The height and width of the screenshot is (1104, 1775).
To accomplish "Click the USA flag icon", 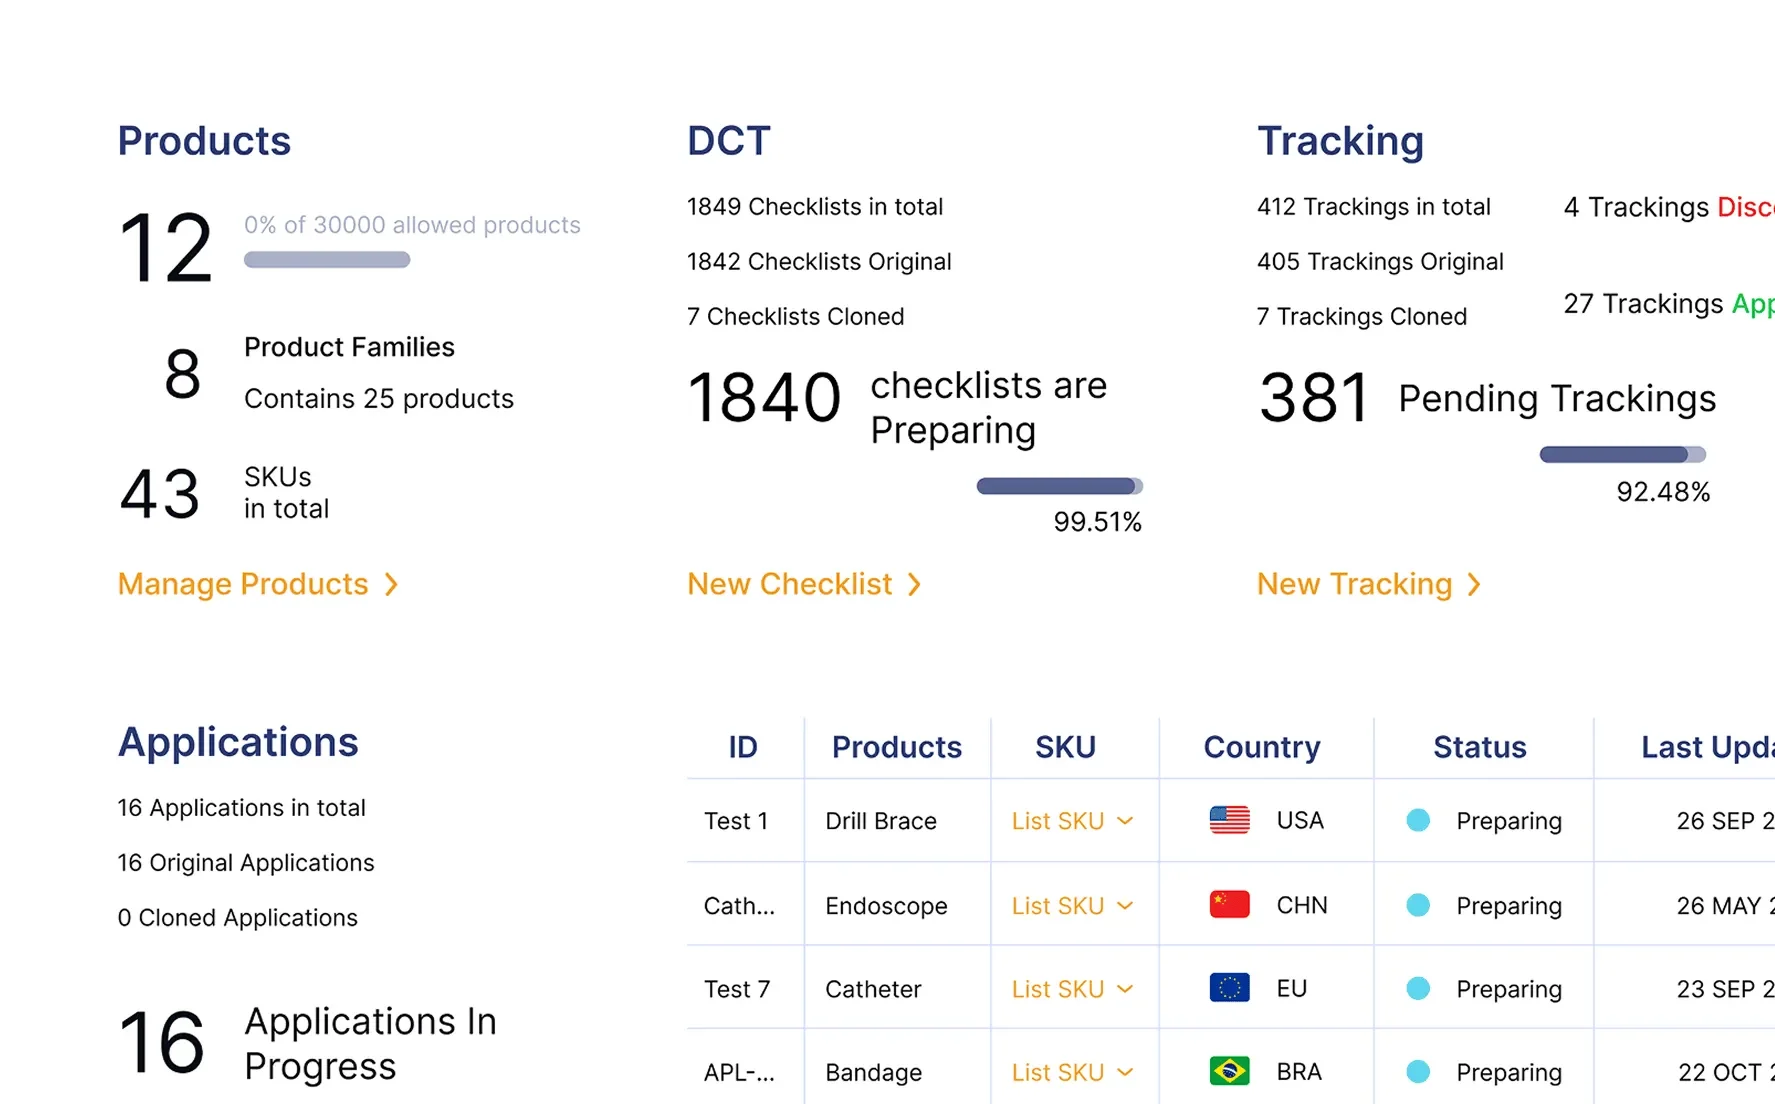I will (1229, 820).
